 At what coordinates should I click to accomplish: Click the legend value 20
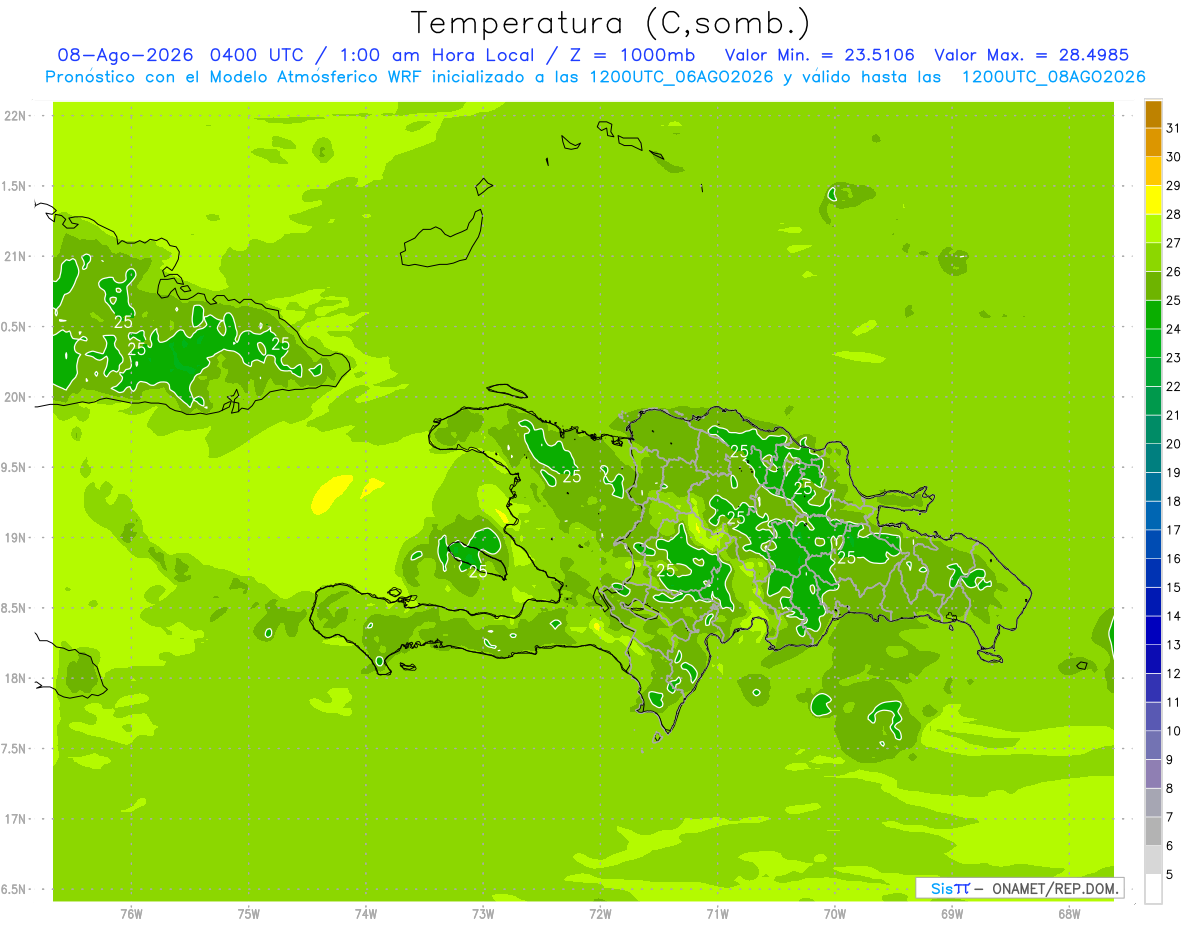coord(1173,444)
